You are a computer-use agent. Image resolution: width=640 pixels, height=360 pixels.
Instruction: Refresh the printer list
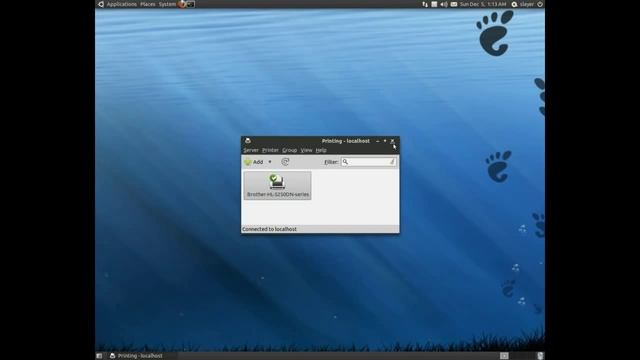point(285,162)
